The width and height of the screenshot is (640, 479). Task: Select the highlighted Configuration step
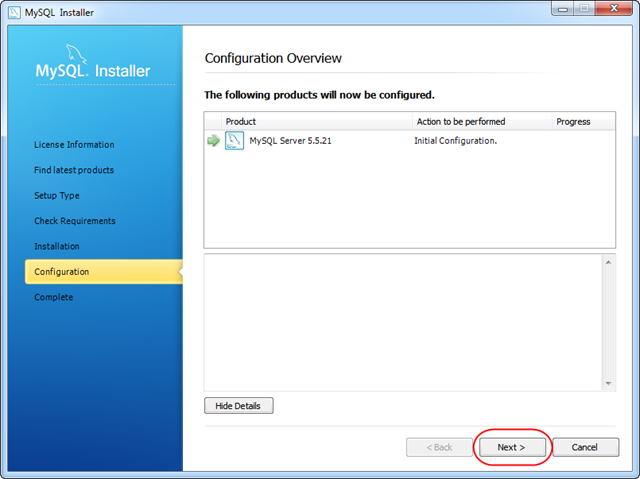coord(104,272)
